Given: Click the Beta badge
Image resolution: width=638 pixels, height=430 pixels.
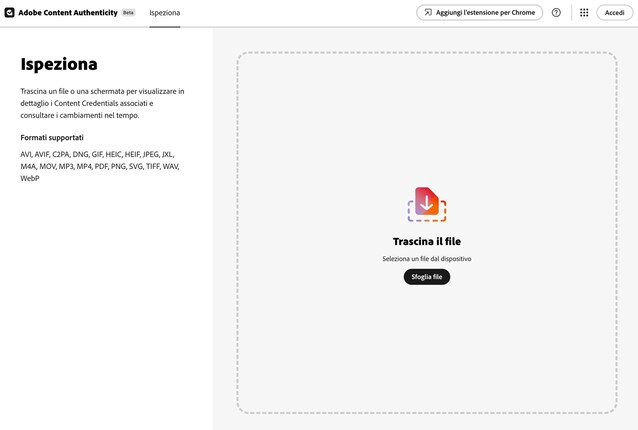Looking at the screenshot, I should pyautogui.click(x=128, y=13).
